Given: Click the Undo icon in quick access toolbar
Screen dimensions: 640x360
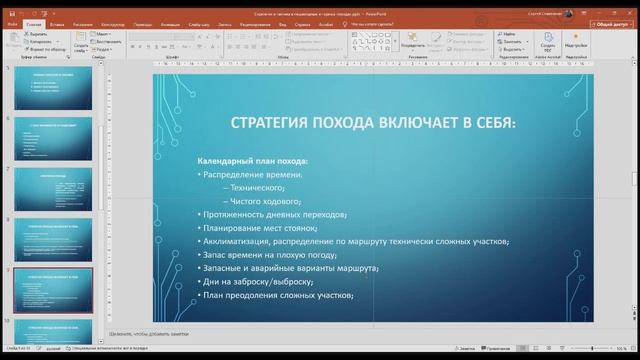Looking at the screenshot, I should (x=23, y=13).
